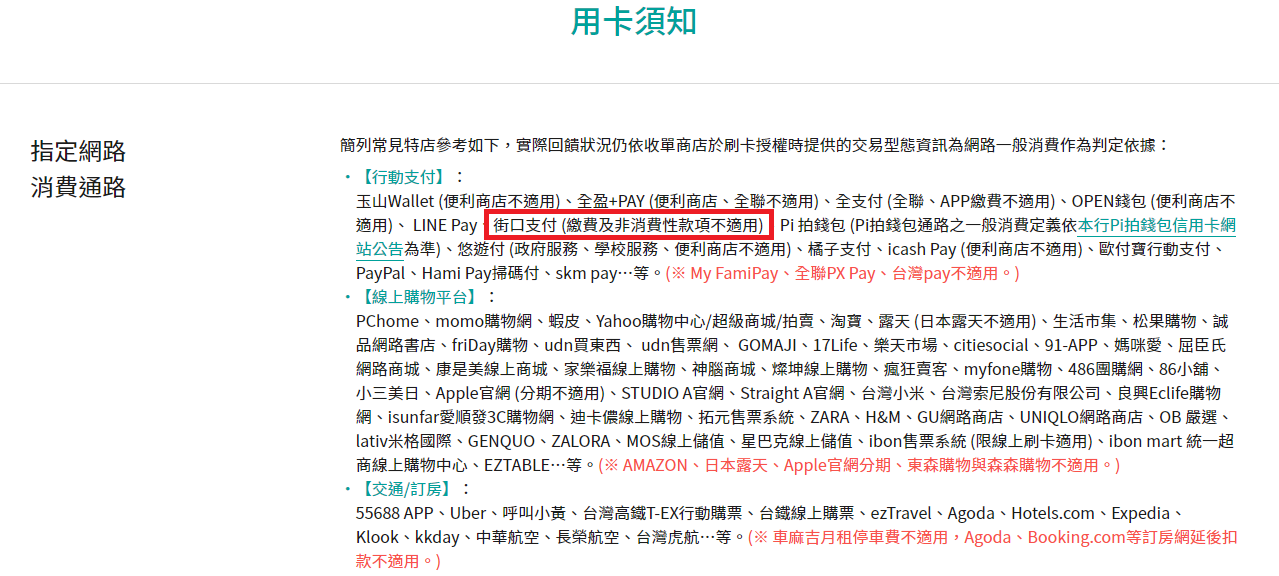Select the 長榮航空 entry
The width and height of the screenshot is (1279, 576).
[589, 537]
